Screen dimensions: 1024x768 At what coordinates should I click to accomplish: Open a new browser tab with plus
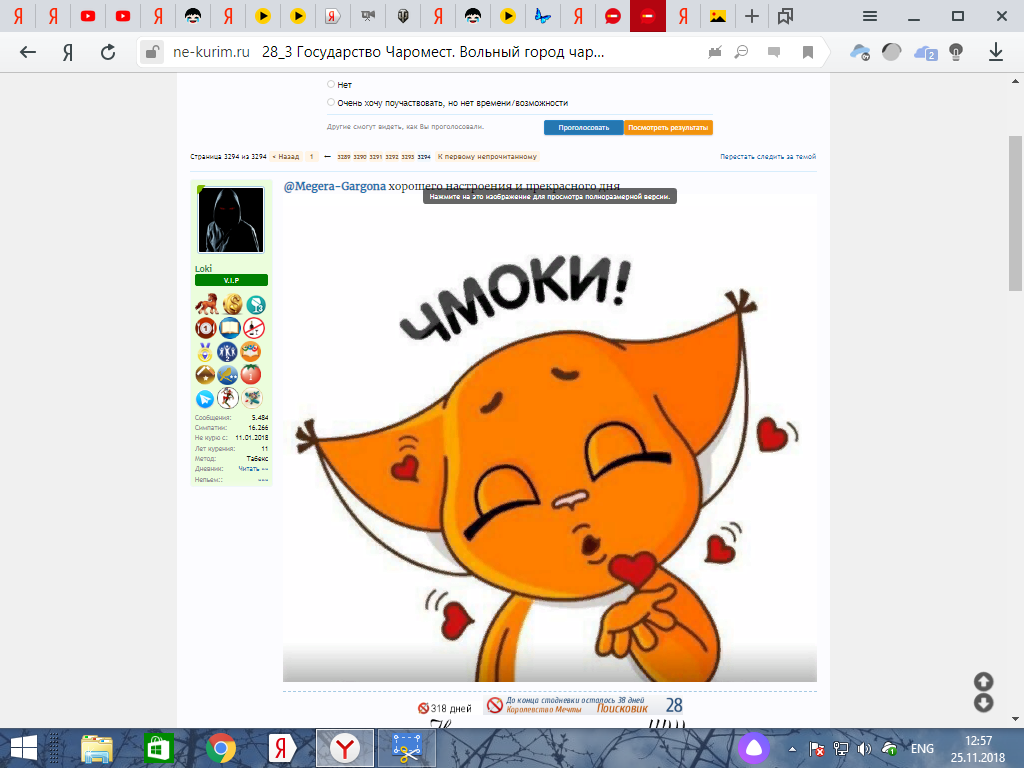point(752,16)
